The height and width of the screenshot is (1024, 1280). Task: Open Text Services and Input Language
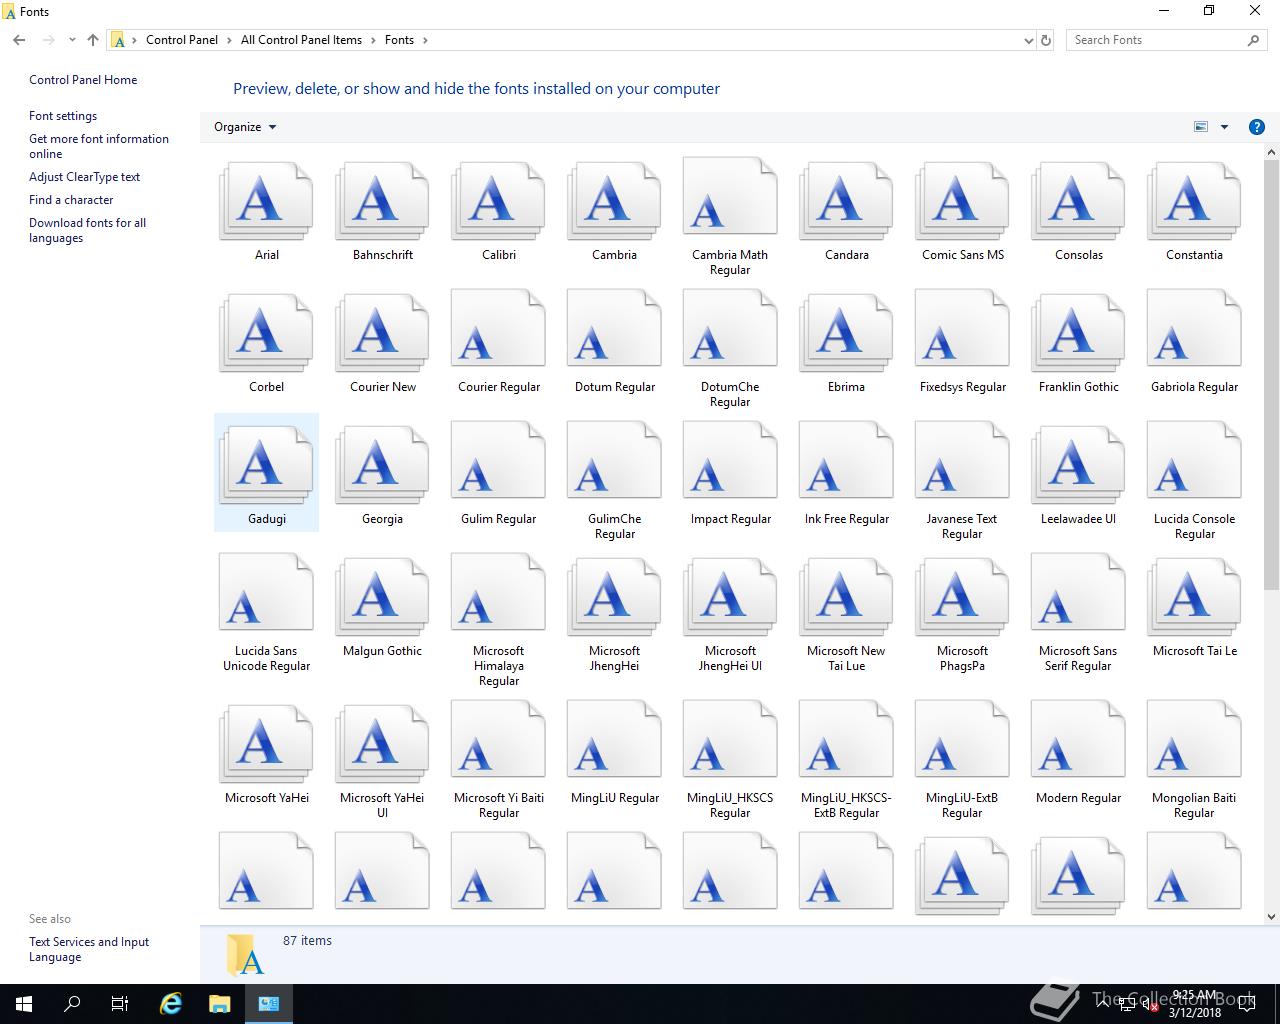(89, 949)
